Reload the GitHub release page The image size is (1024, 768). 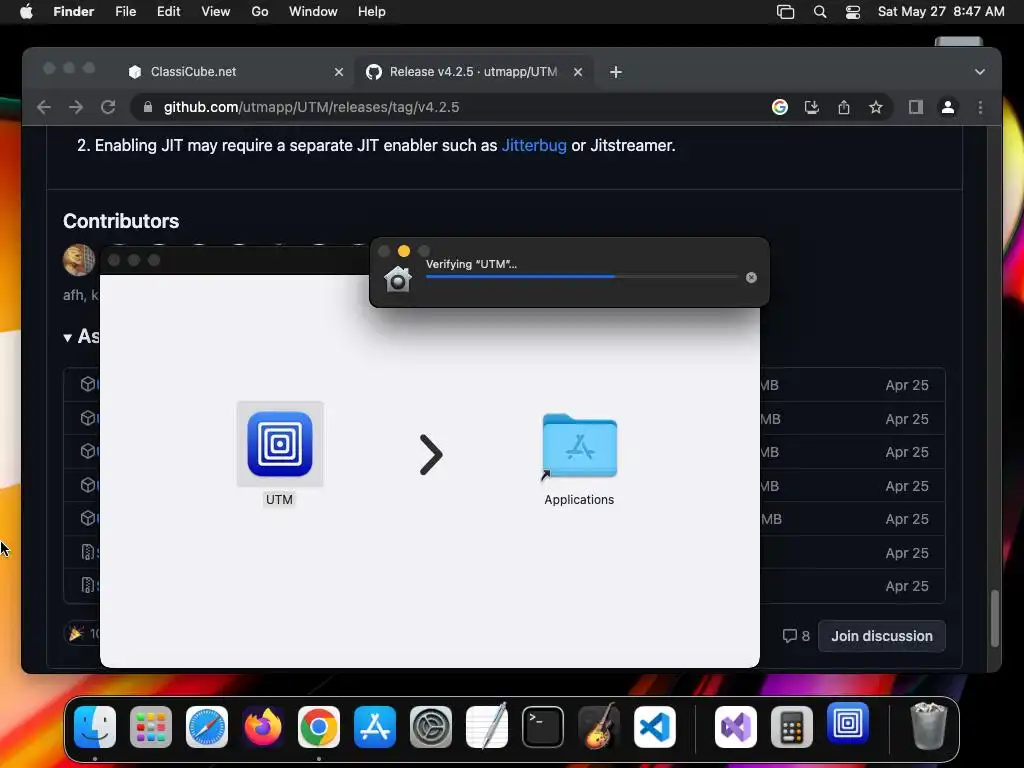pos(108,107)
